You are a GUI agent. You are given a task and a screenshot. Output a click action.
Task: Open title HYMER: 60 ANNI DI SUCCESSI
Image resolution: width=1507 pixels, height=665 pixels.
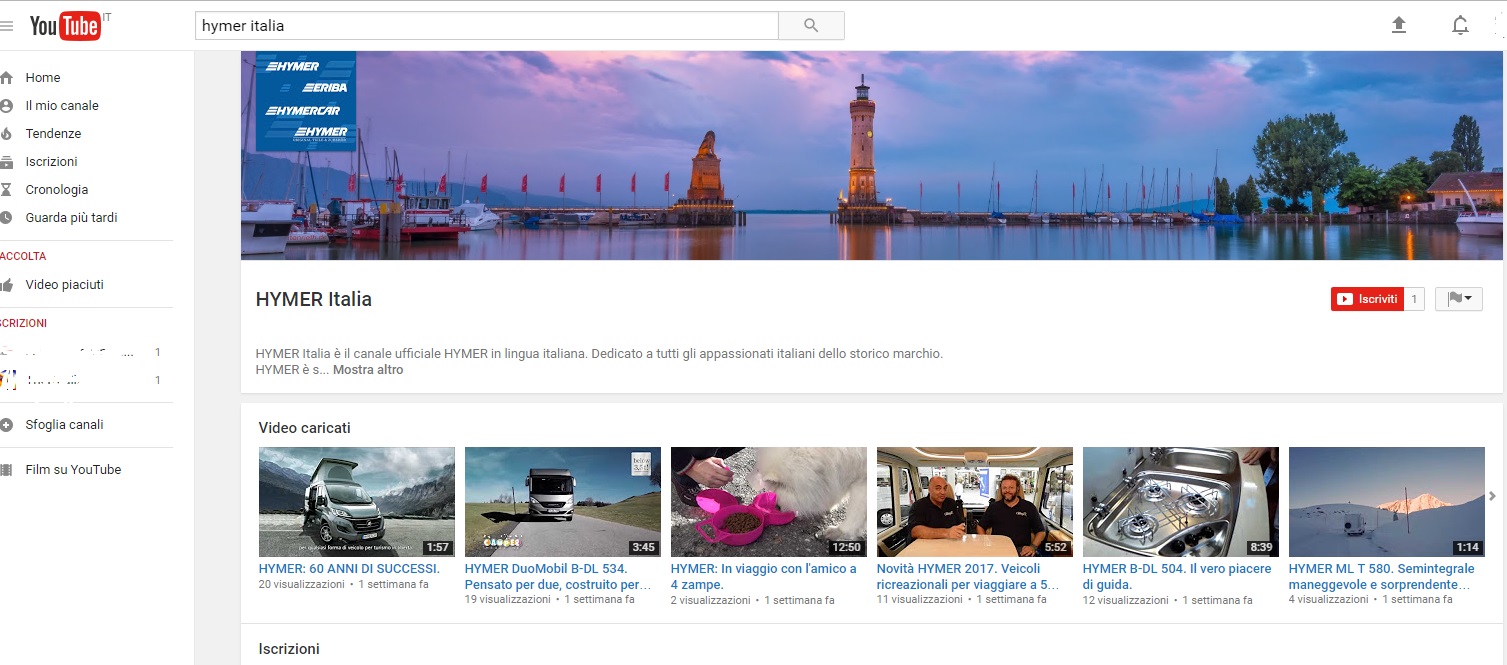click(349, 569)
